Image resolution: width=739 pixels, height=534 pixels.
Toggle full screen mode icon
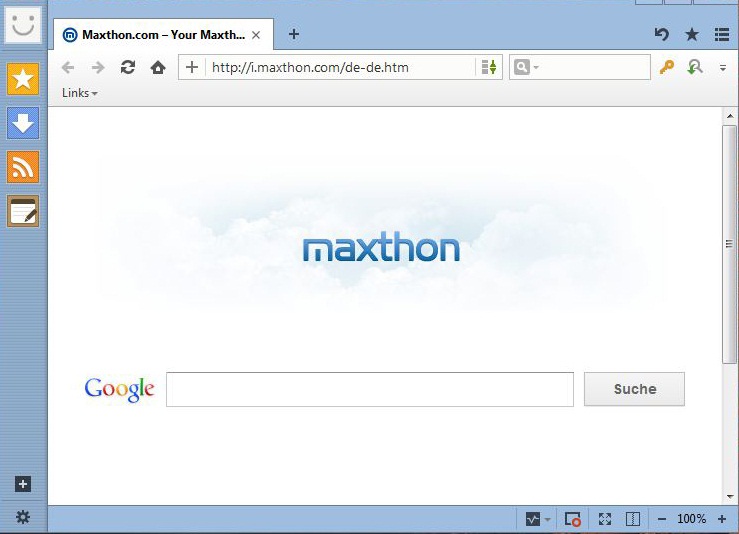605,519
